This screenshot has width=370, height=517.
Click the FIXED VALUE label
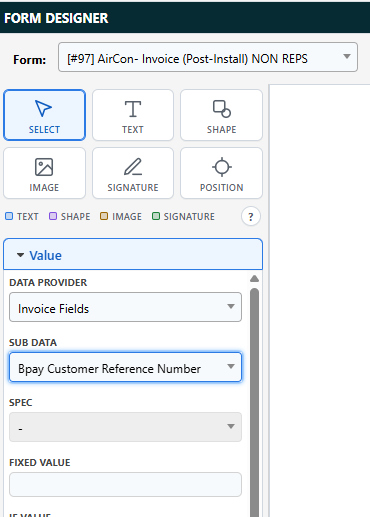(x=40, y=462)
